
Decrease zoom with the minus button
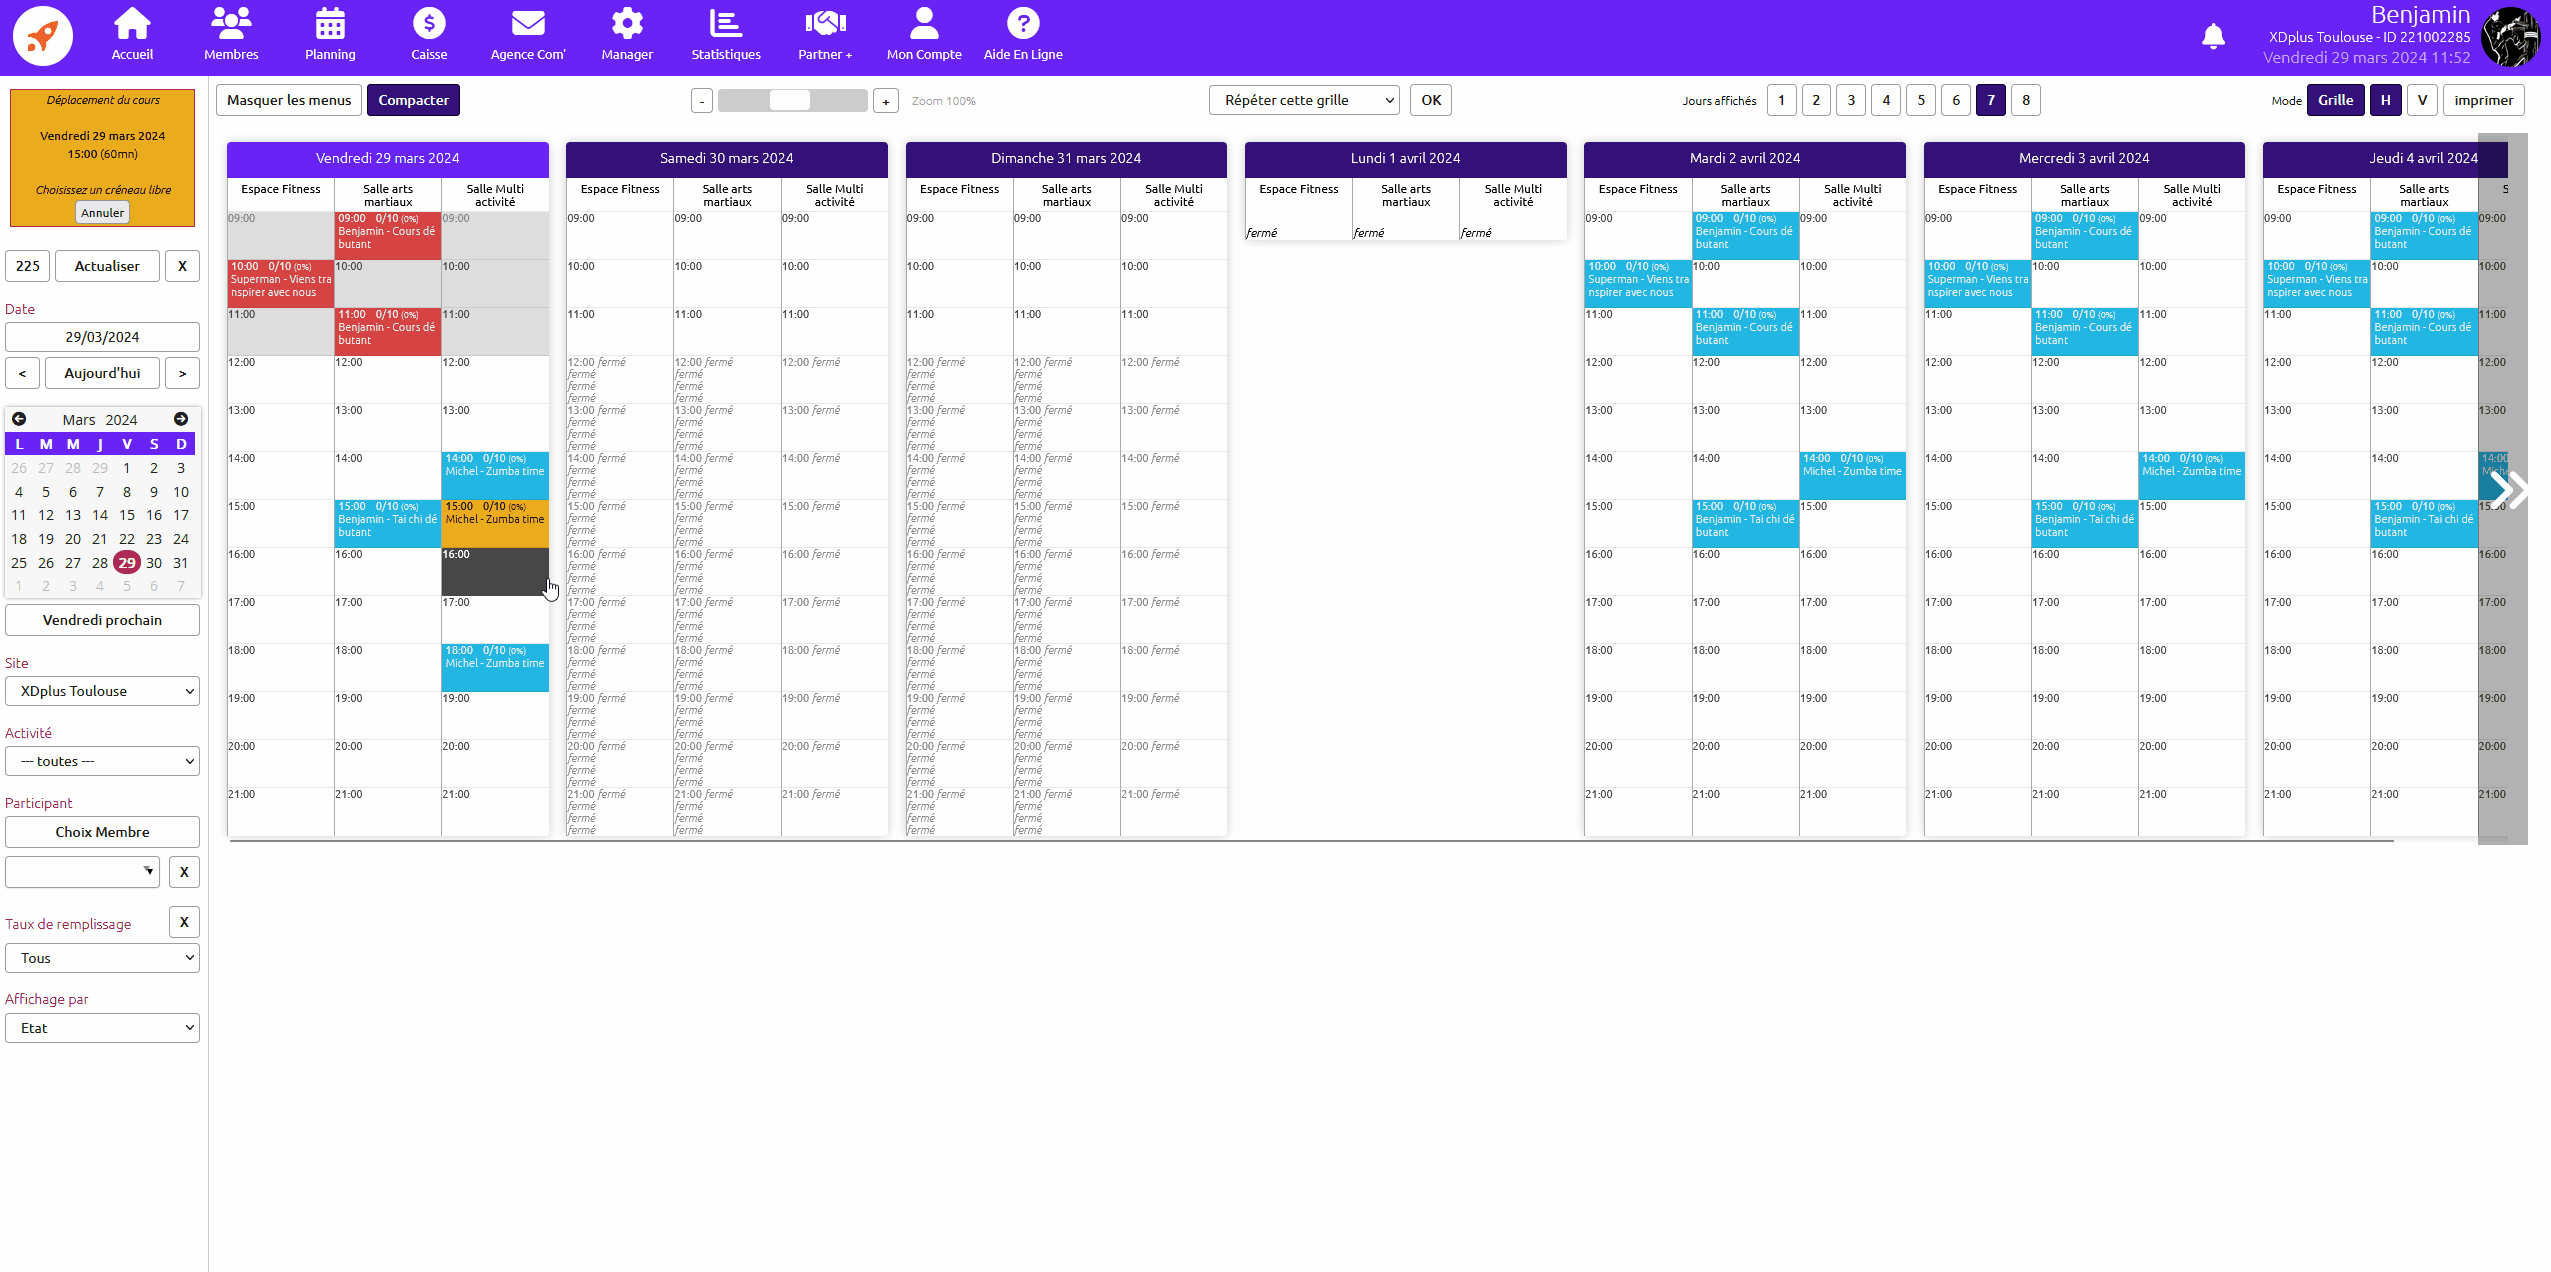click(x=702, y=101)
